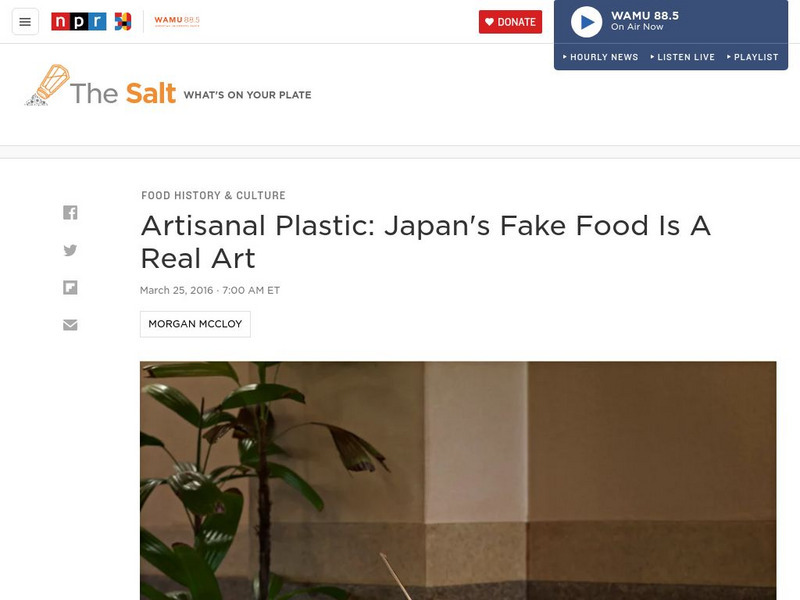This screenshot has width=800, height=600.
Task: Open author Morgan McCloy's page
Action: [x=195, y=324]
